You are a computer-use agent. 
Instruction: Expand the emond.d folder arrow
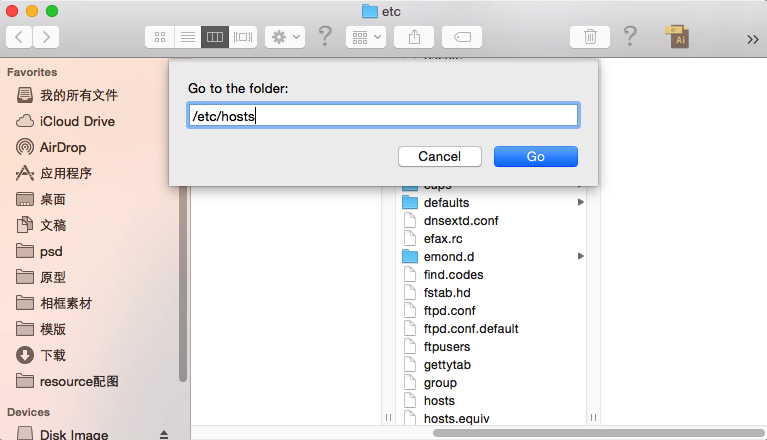(x=580, y=256)
